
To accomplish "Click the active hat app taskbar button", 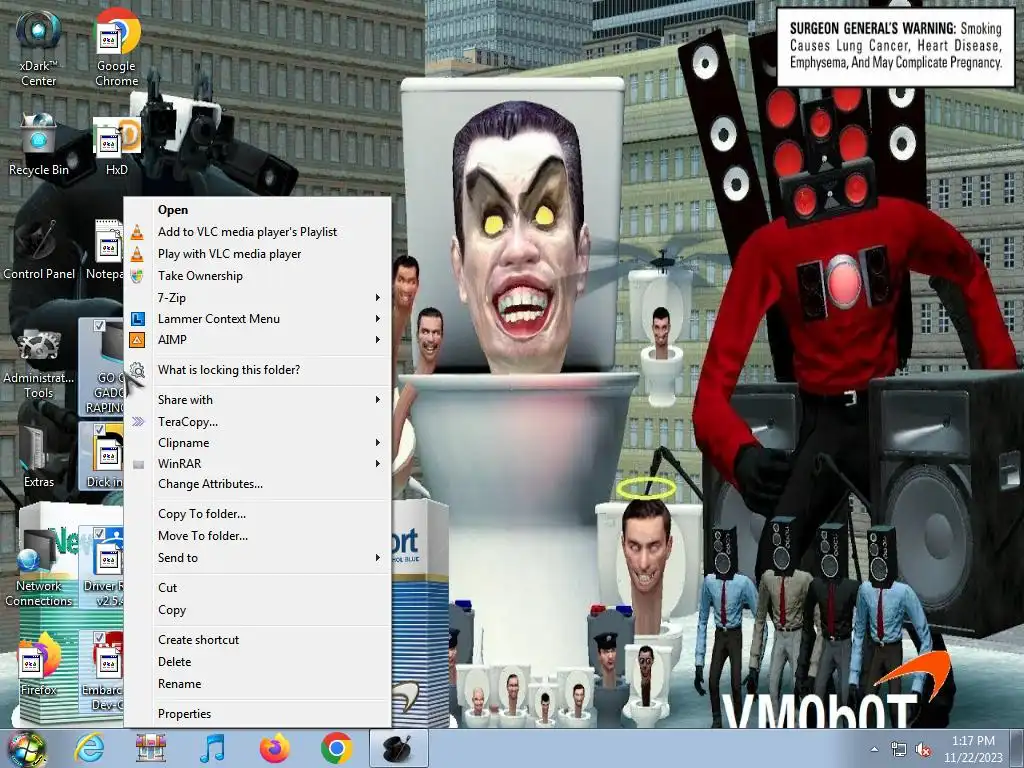I will [x=398, y=748].
